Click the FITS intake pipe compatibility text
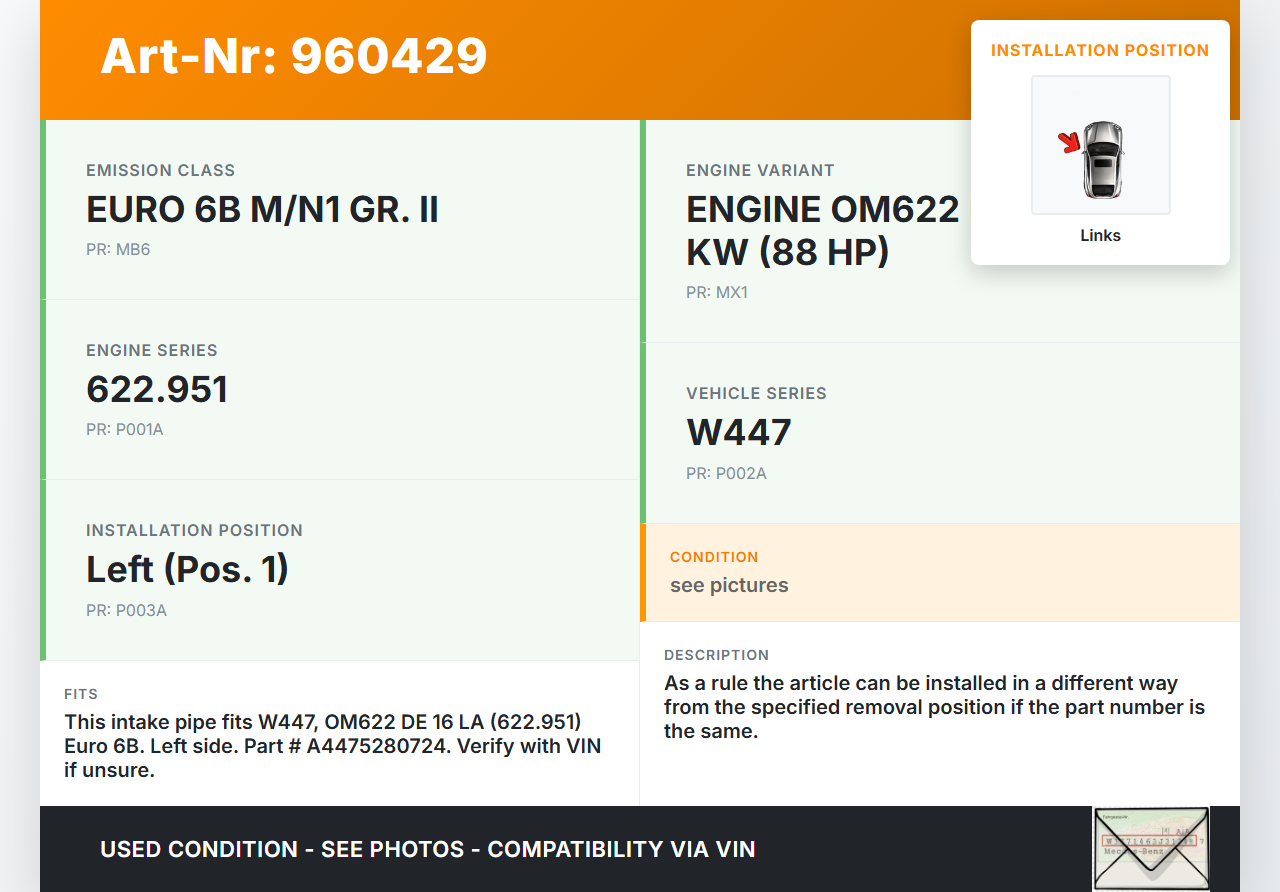Image resolution: width=1280 pixels, height=892 pixels. 333,745
